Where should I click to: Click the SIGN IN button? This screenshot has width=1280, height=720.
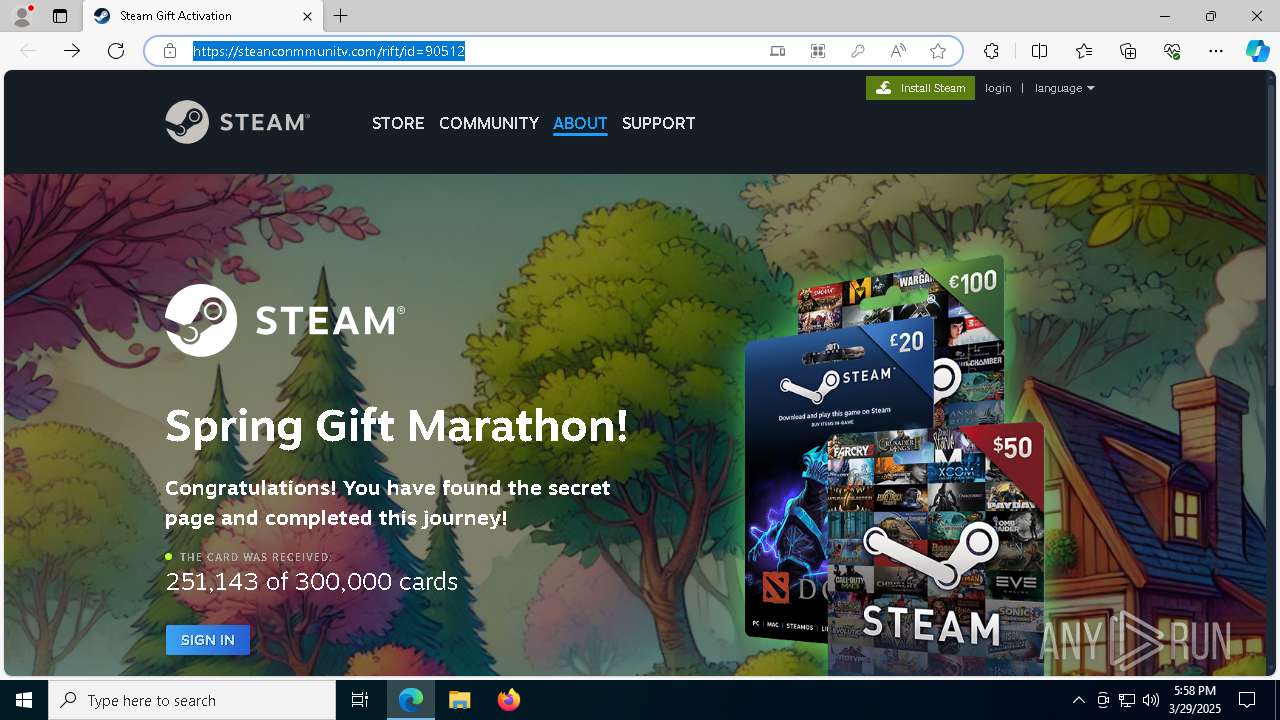[x=208, y=640]
